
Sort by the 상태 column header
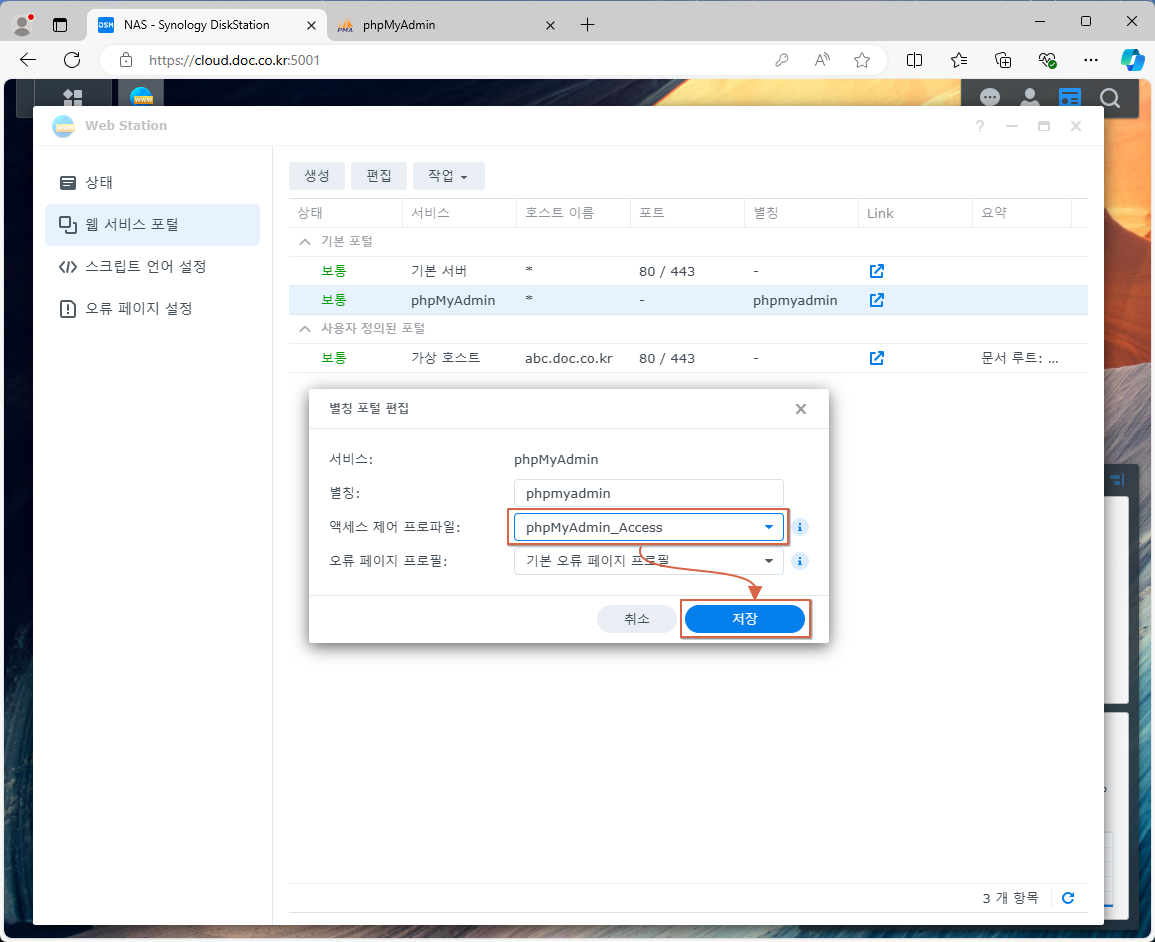345,213
